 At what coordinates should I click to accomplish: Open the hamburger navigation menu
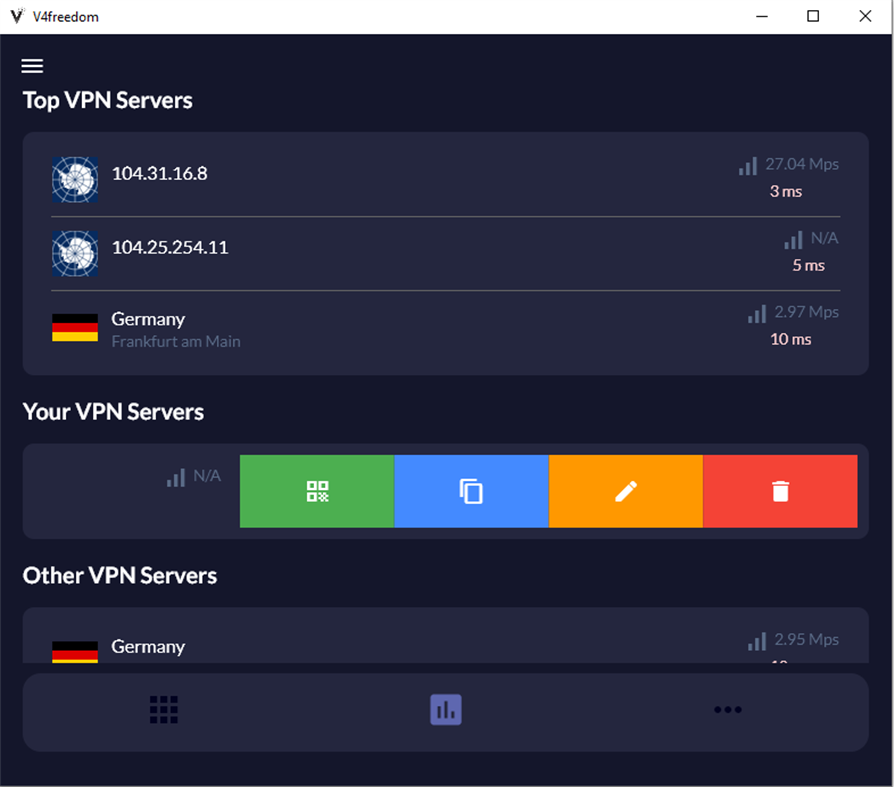coord(32,65)
